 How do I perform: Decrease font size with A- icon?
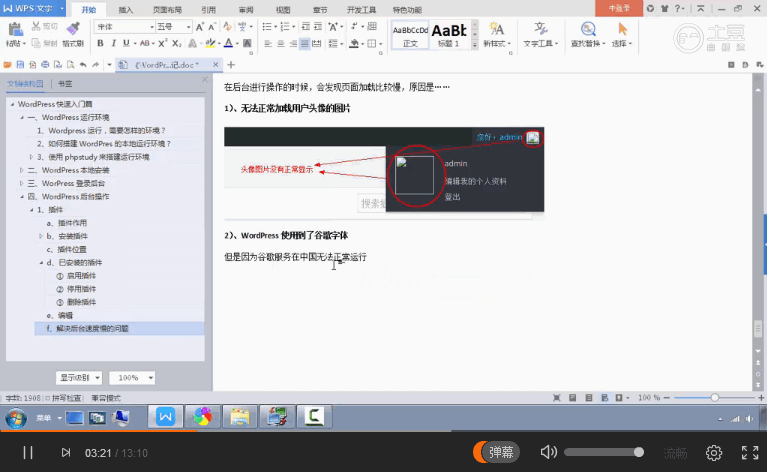212,27
